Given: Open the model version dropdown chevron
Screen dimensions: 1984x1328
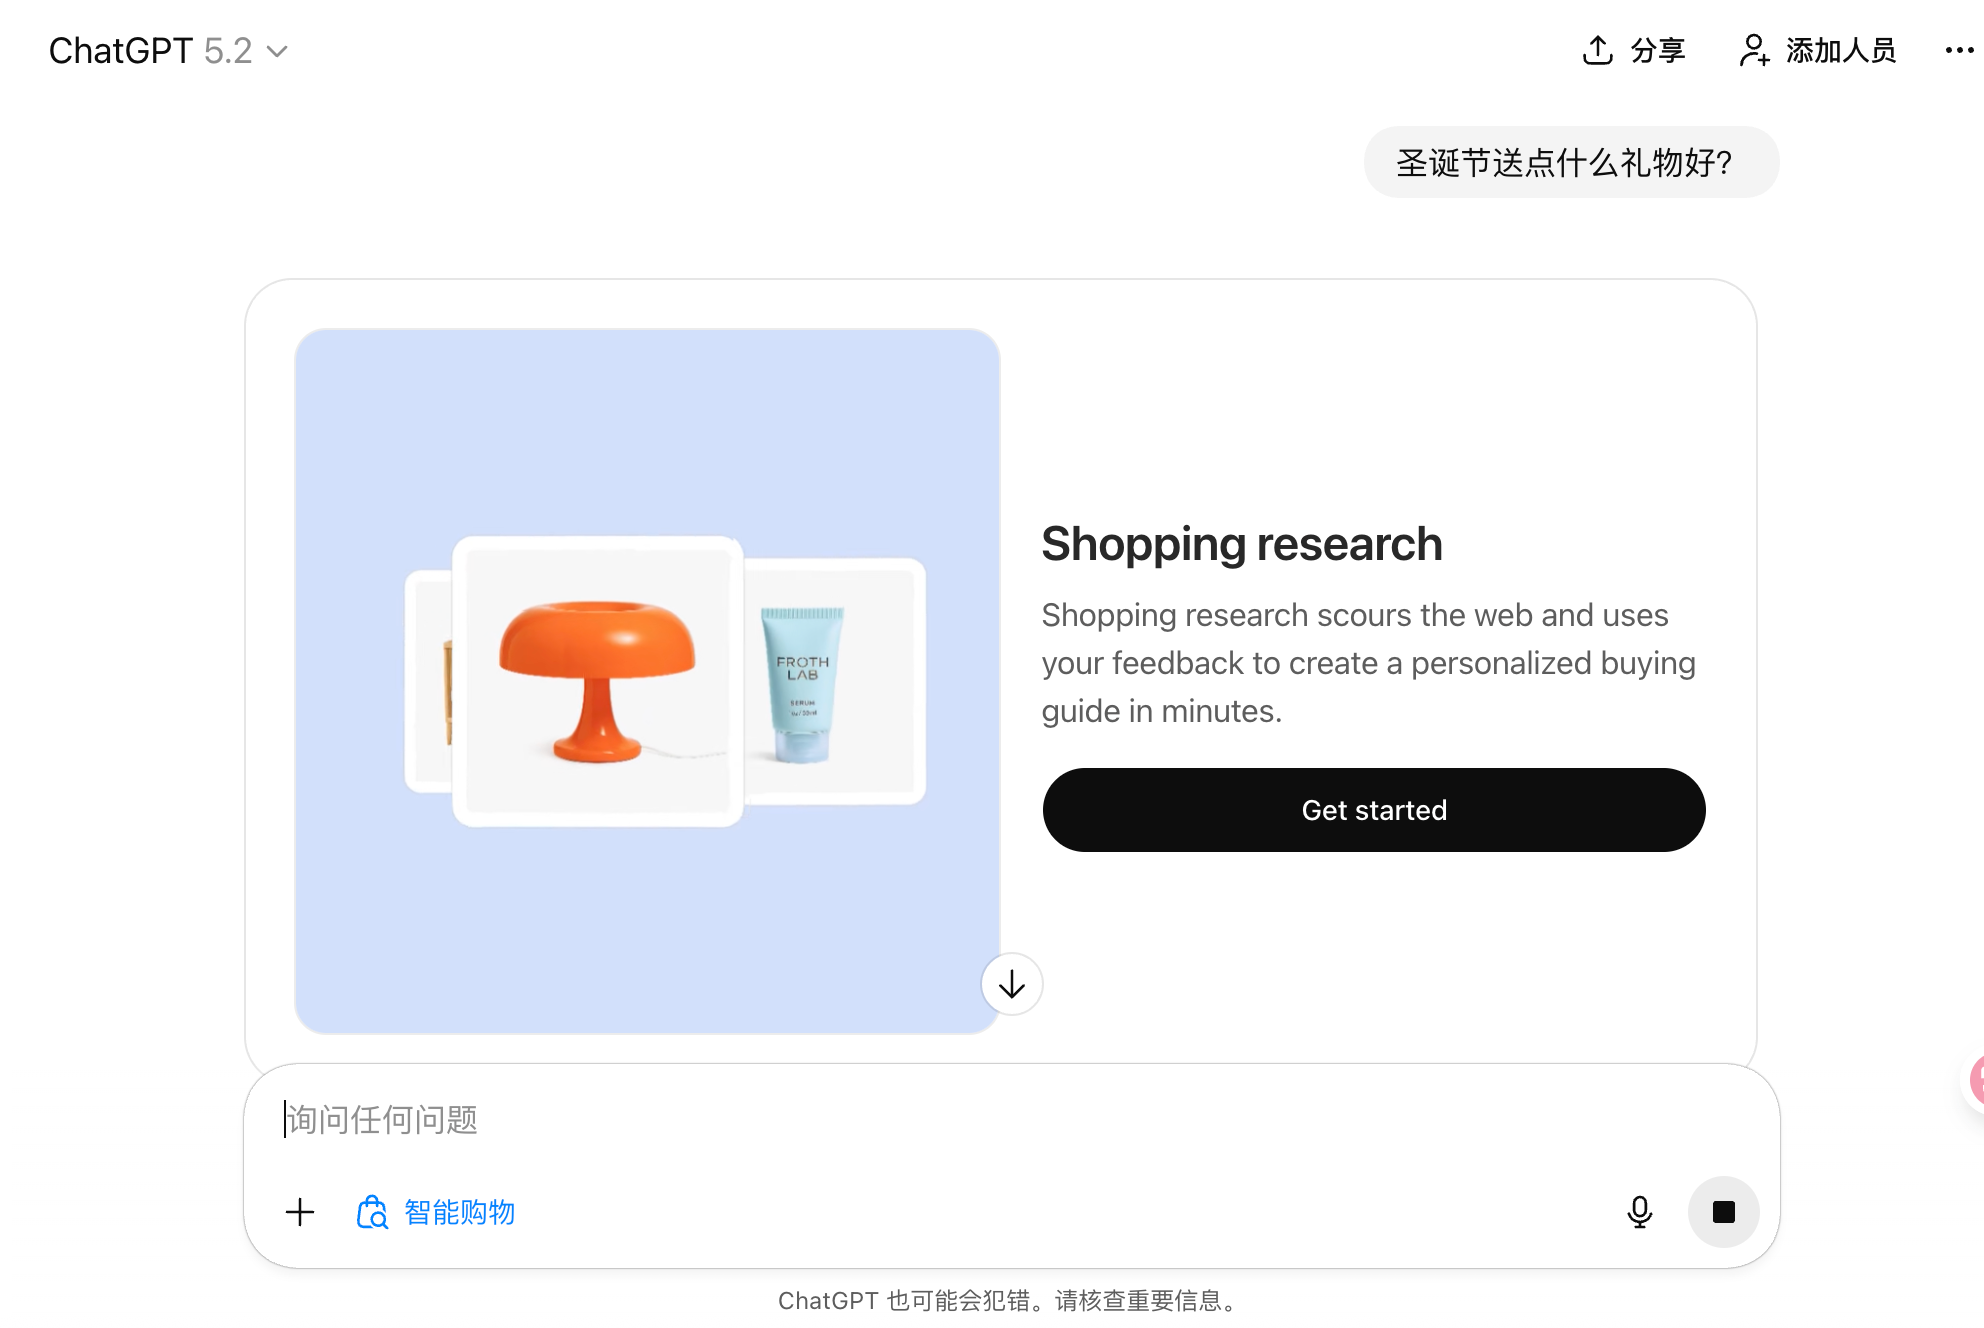Looking at the screenshot, I should pyautogui.click(x=277, y=51).
